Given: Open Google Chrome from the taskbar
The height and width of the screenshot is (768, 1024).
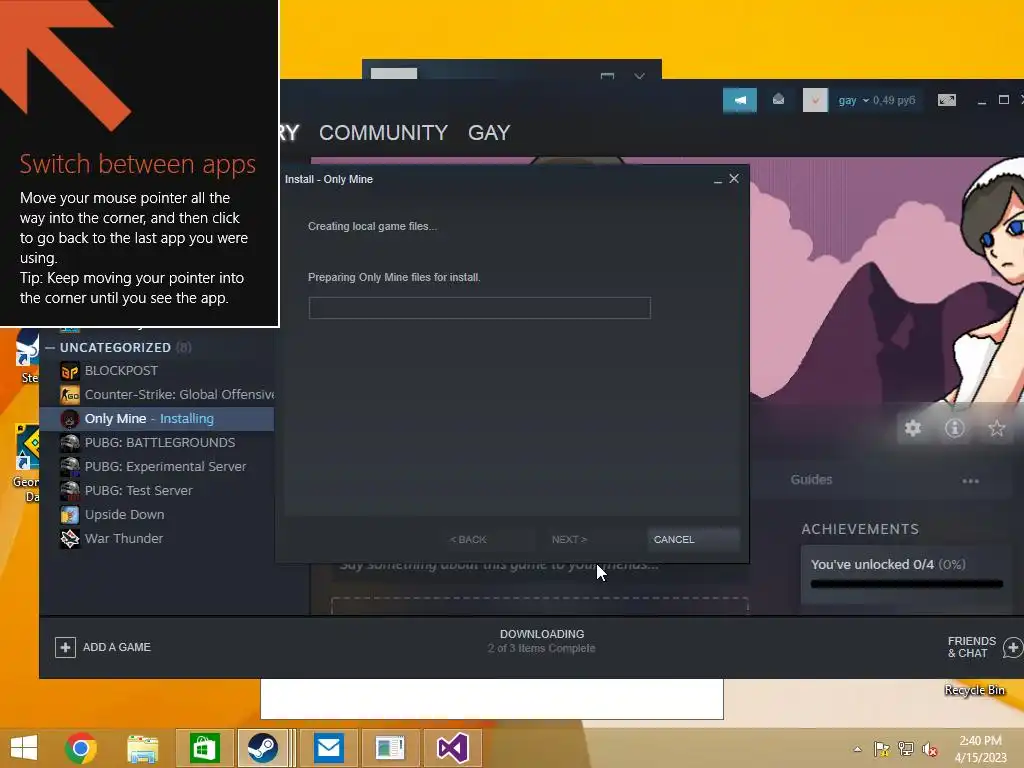Looking at the screenshot, I should (81, 748).
